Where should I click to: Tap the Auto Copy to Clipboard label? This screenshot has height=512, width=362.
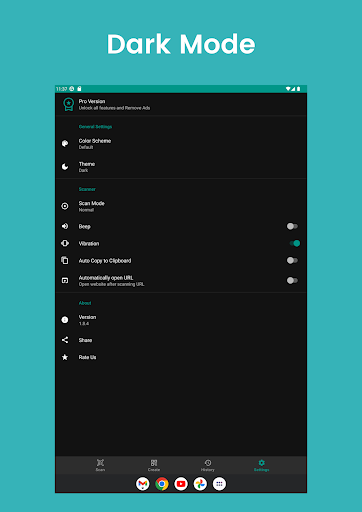105,261
